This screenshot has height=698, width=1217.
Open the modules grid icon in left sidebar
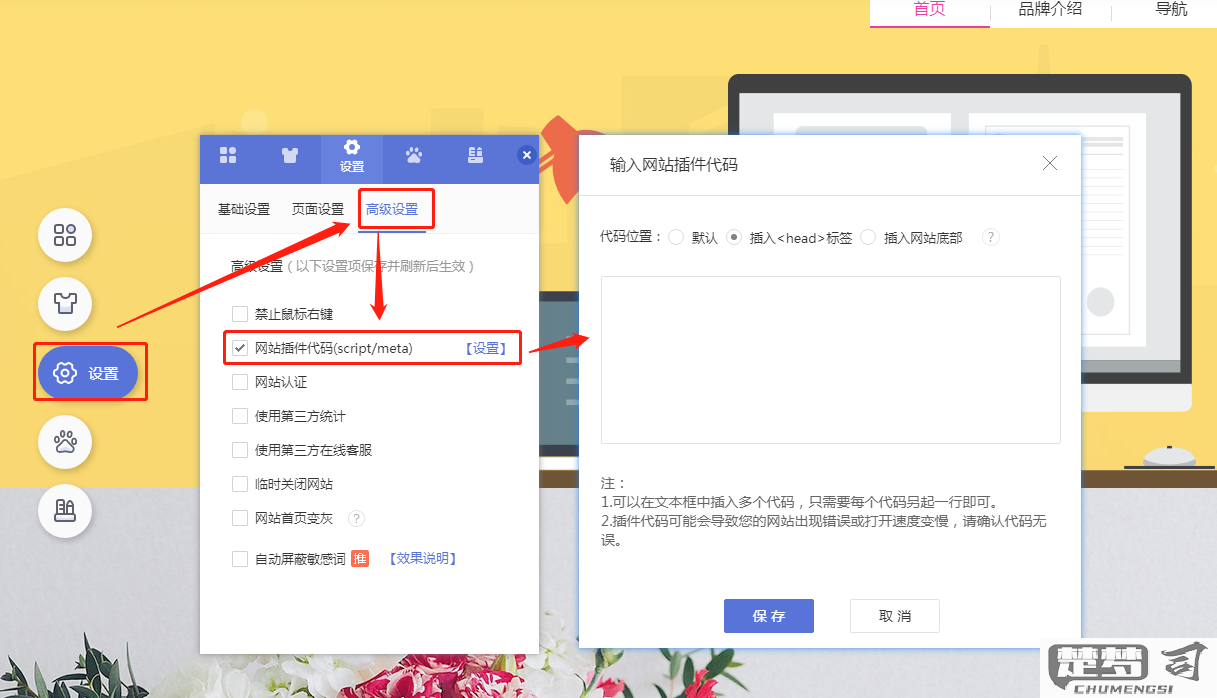pos(65,236)
